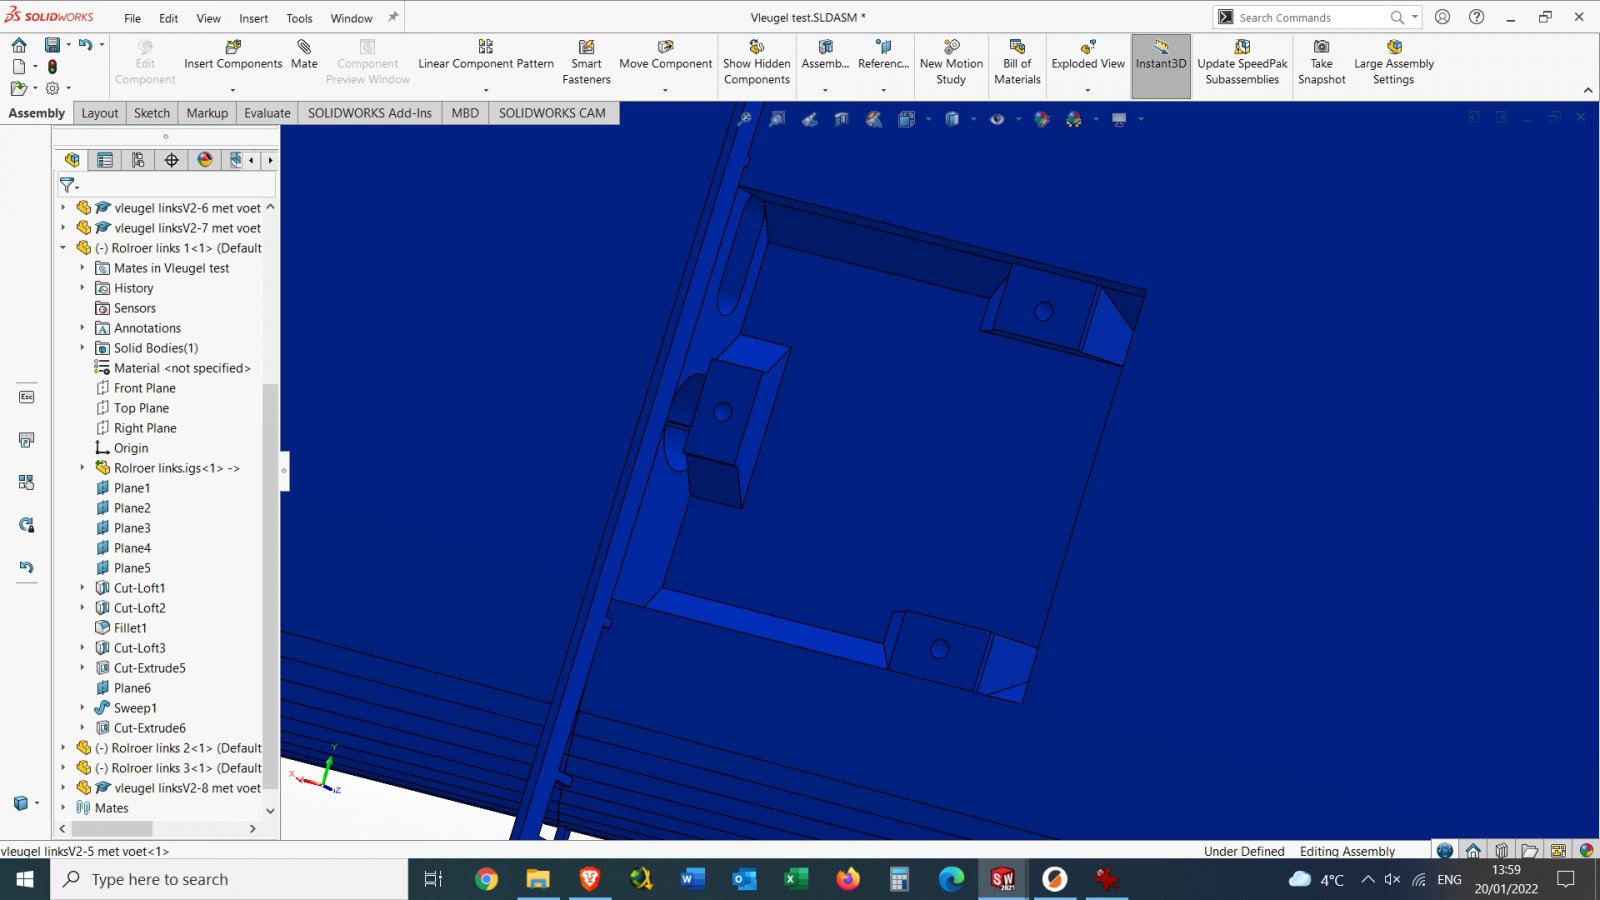The height and width of the screenshot is (900, 1600).
Task: Select the Mate tool
Action: [304, 55]
